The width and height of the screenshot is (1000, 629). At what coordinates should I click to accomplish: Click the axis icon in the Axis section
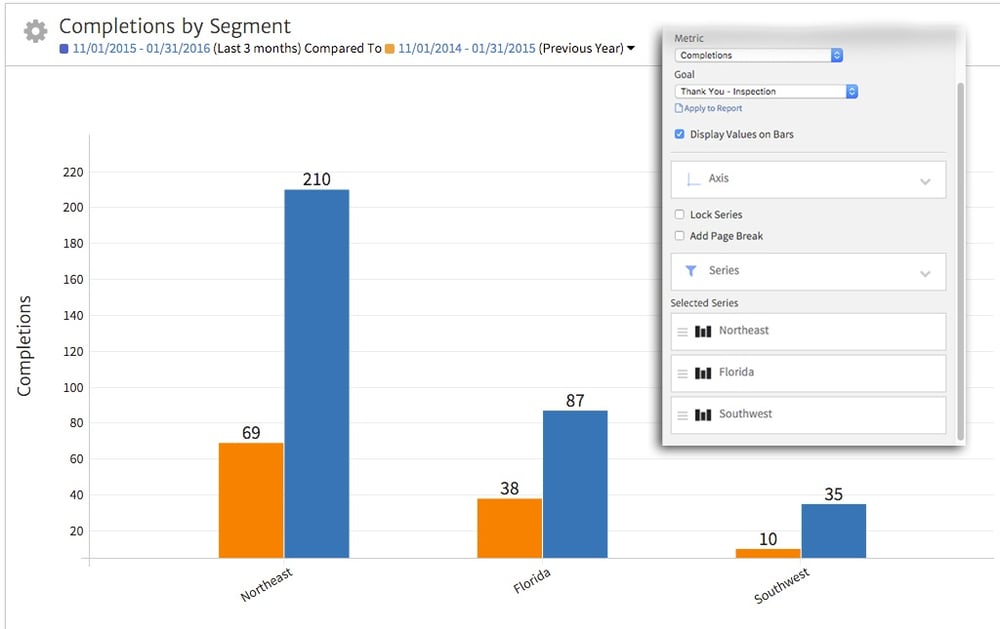pos(692,178)
